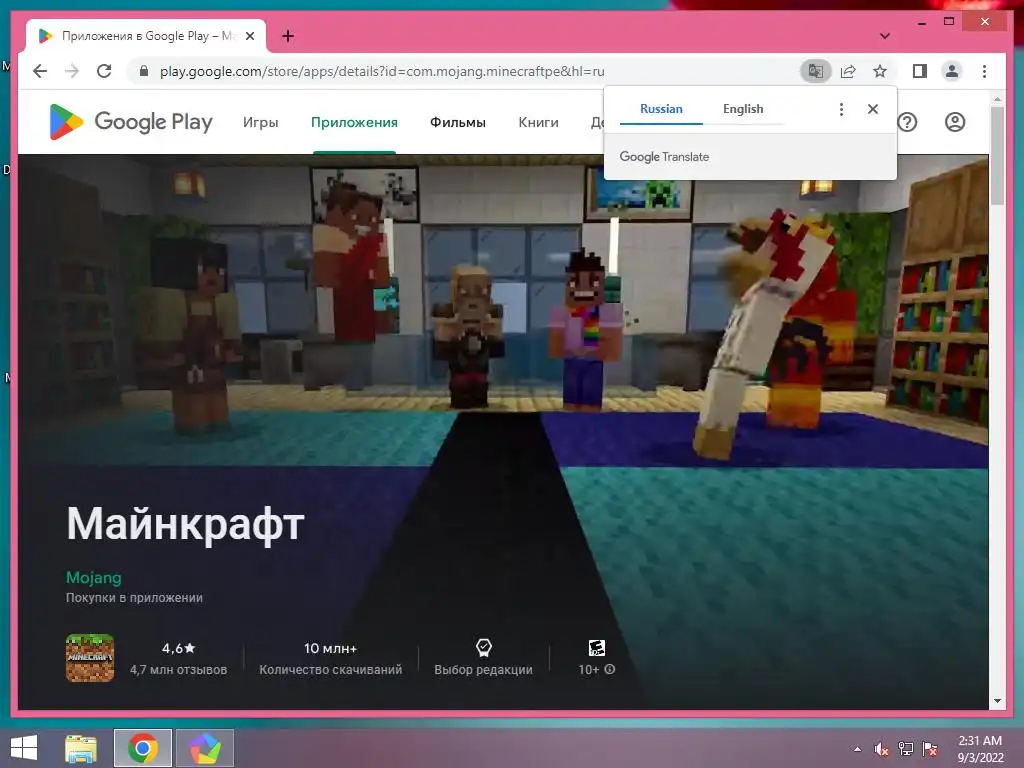Click 'Покупки в приложении' text
This screenshot has width=1024, height=768.
coord(135,598)
